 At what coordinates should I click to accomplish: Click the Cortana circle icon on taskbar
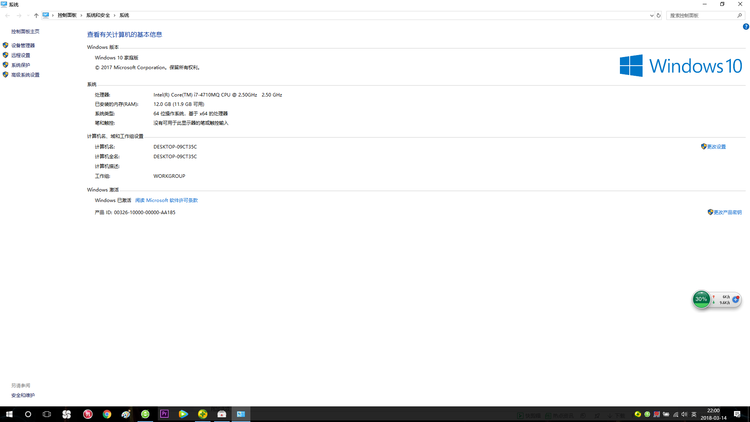point(28,414)
